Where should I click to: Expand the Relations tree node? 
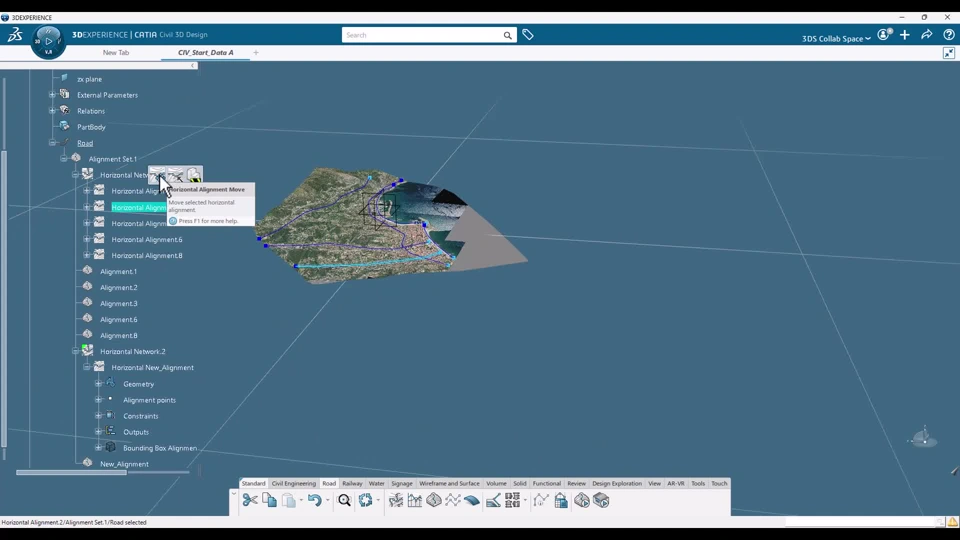click(52, 111)
